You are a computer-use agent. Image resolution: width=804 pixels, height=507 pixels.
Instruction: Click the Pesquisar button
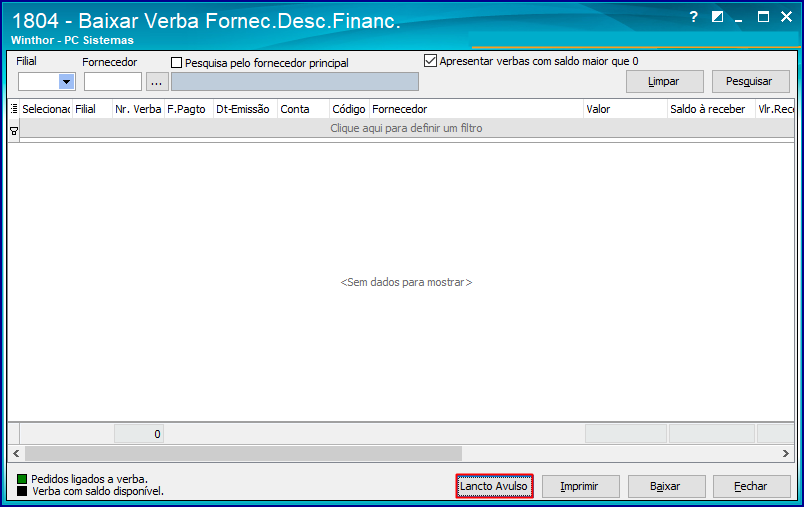click(750, 82)
